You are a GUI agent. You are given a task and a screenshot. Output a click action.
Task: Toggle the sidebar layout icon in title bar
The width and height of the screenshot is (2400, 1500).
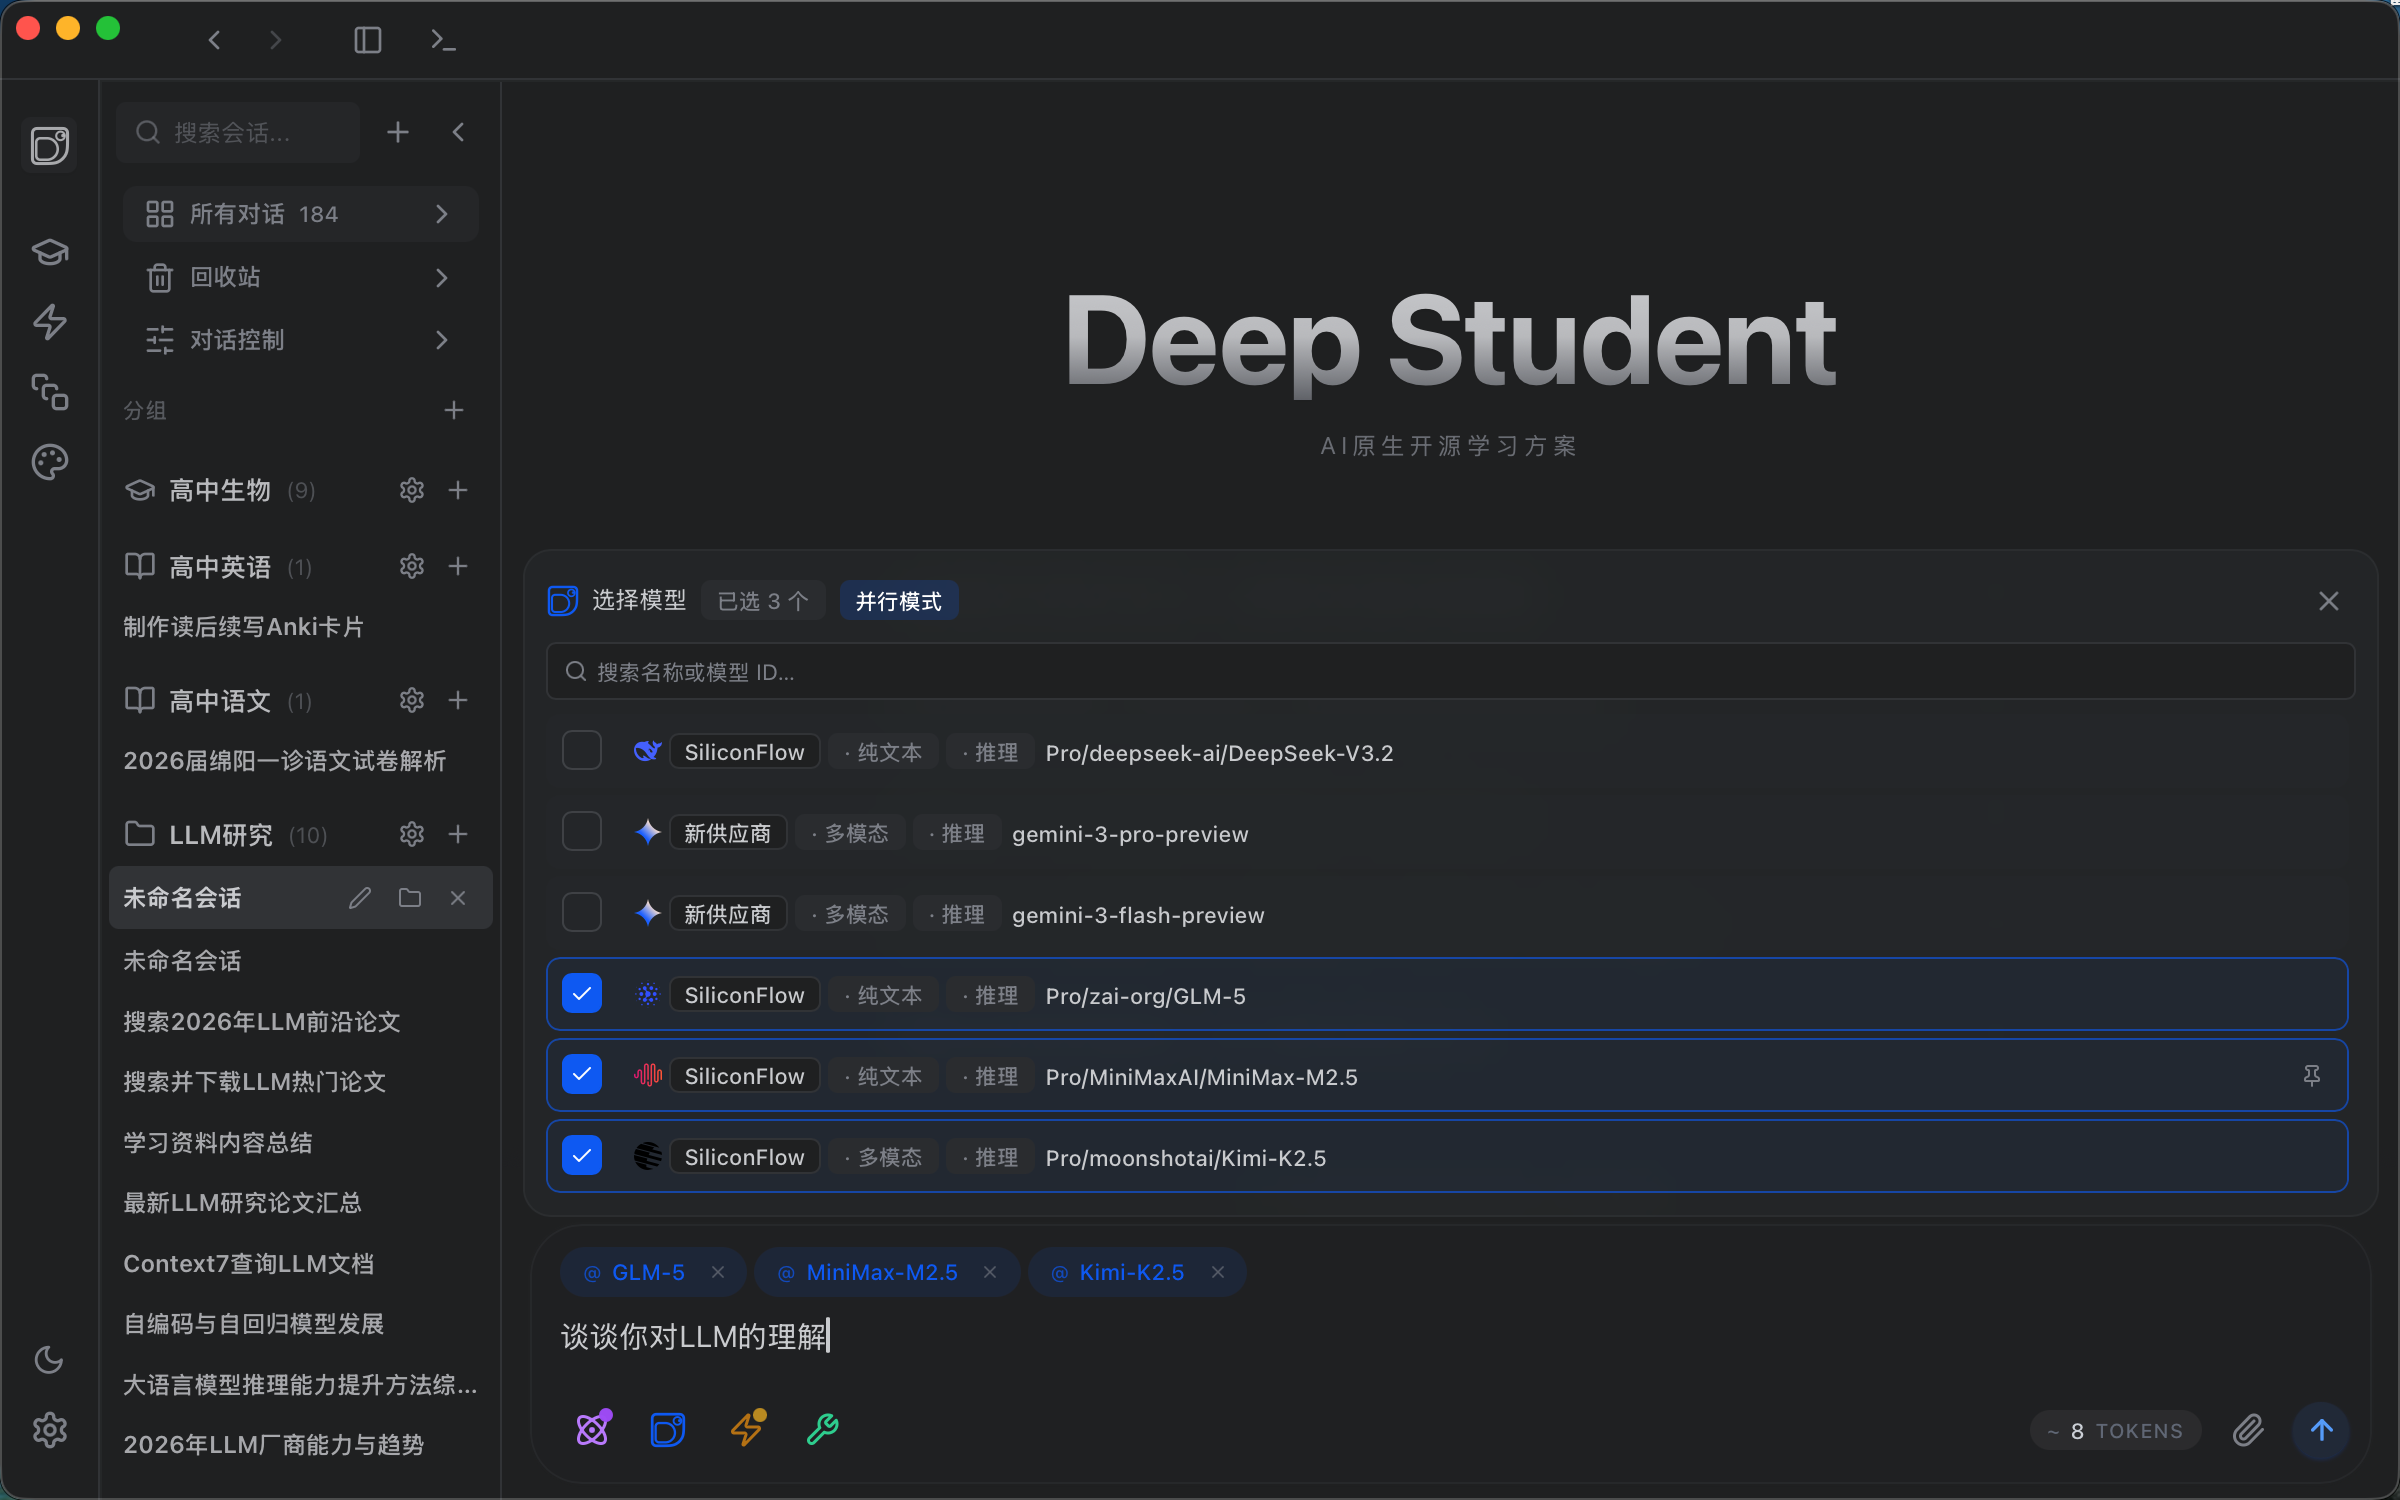point(368,40)
